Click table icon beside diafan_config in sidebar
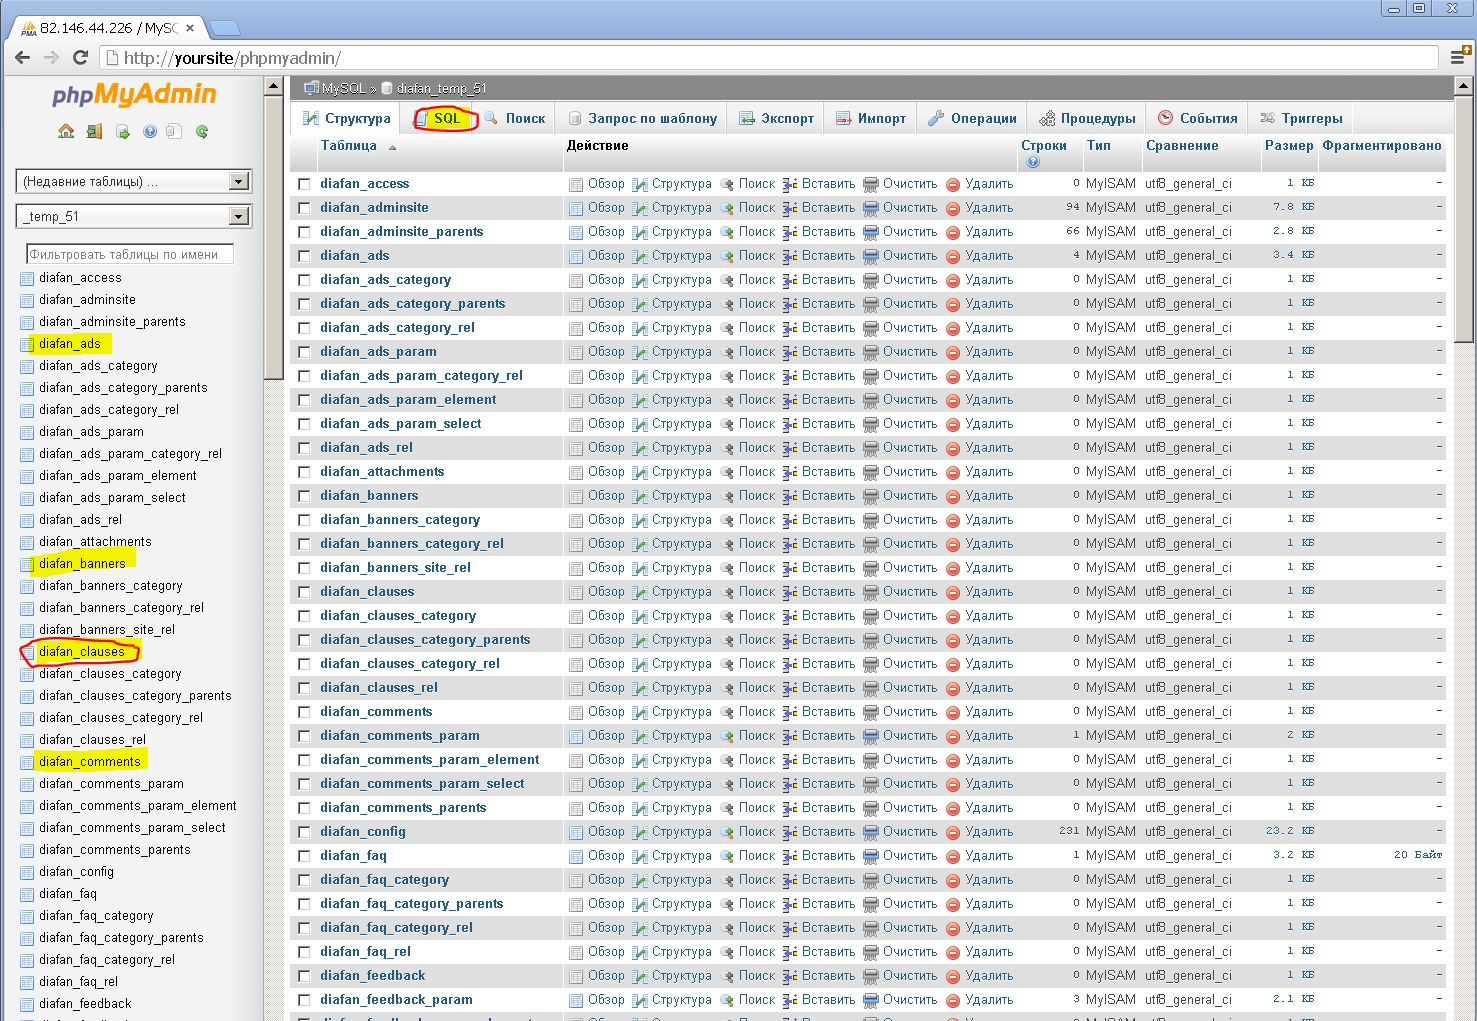This screenshot has width=1477, height=1021. coord(27,872)
